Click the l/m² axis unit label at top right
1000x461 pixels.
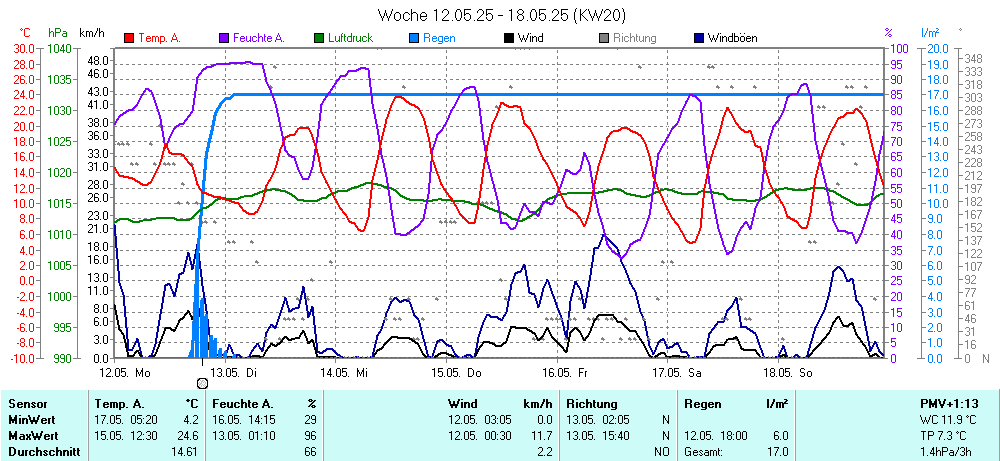click(x=931, y=33)
